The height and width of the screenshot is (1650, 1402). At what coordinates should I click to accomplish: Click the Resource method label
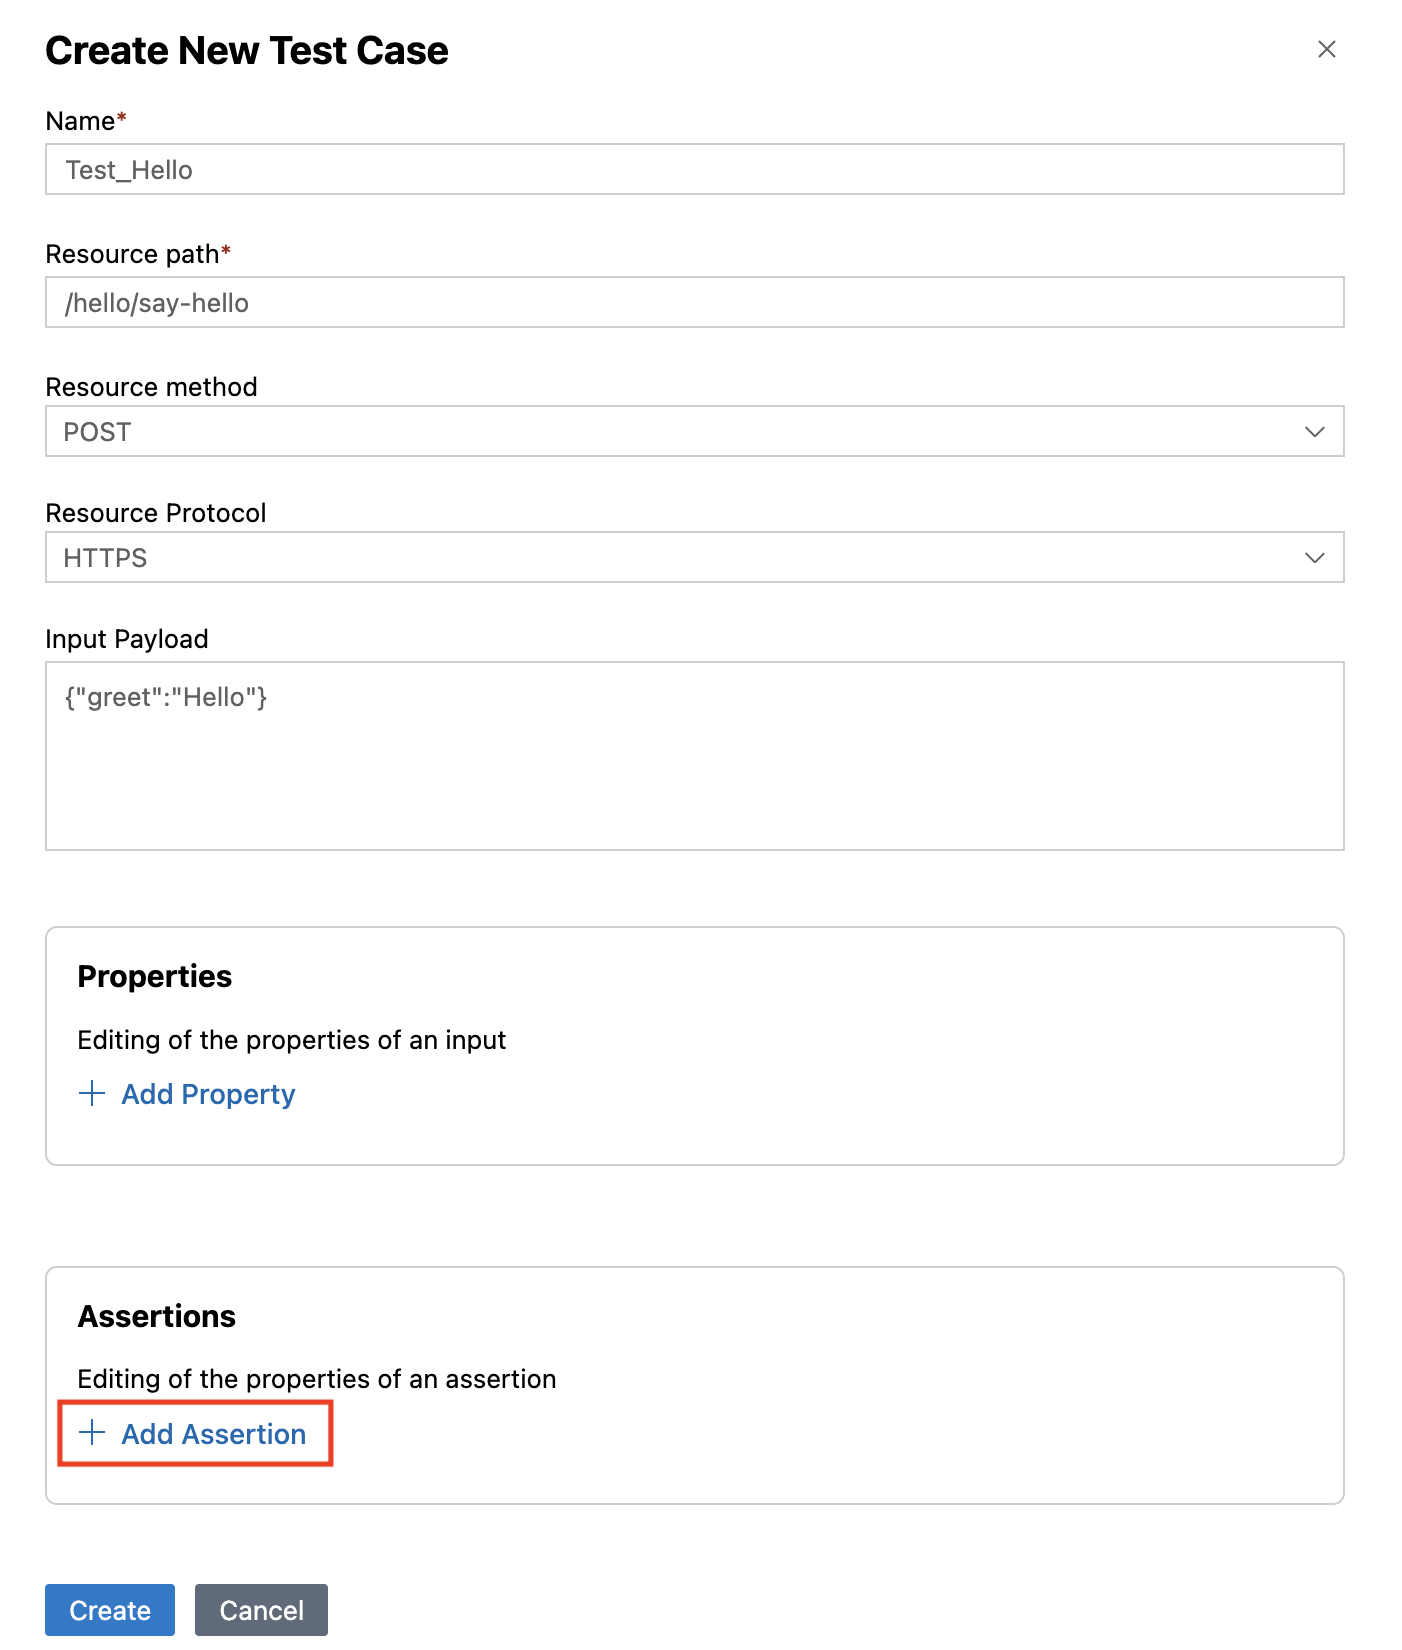coord(151,387)
